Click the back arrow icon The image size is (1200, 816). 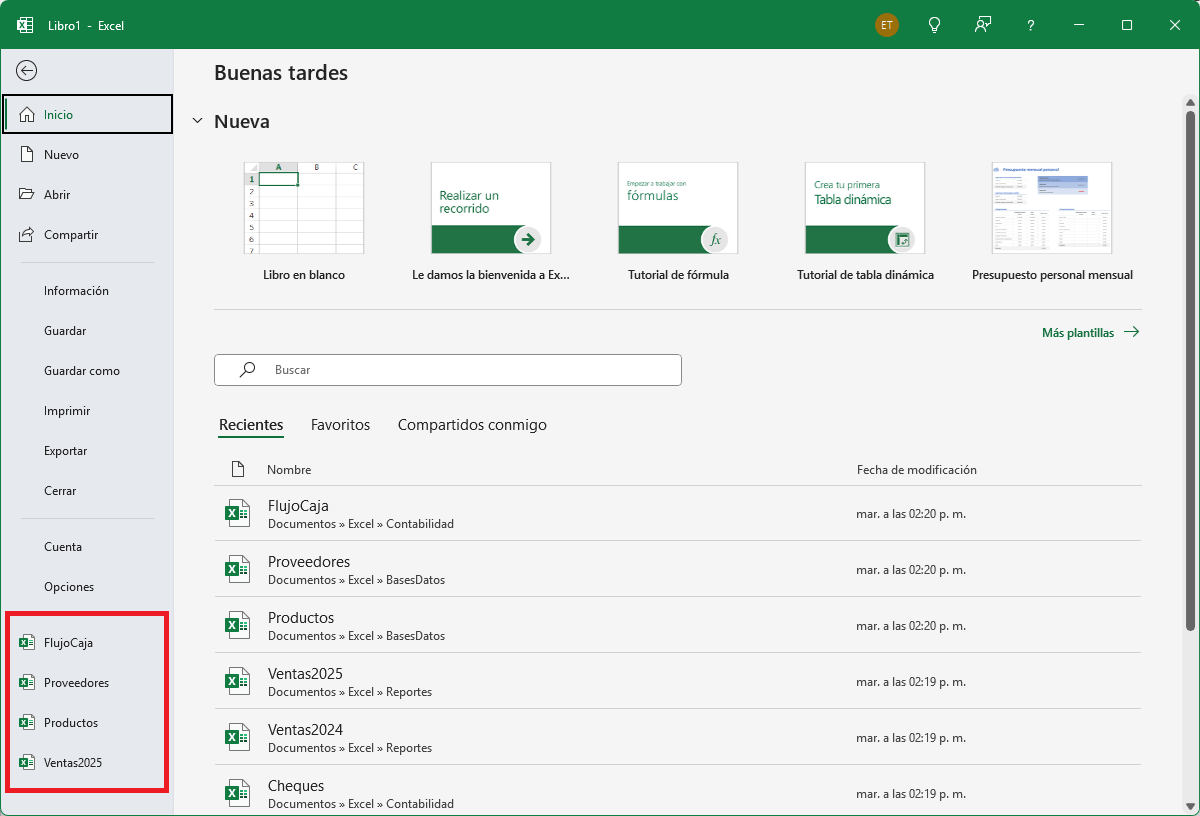coord(27,70)
